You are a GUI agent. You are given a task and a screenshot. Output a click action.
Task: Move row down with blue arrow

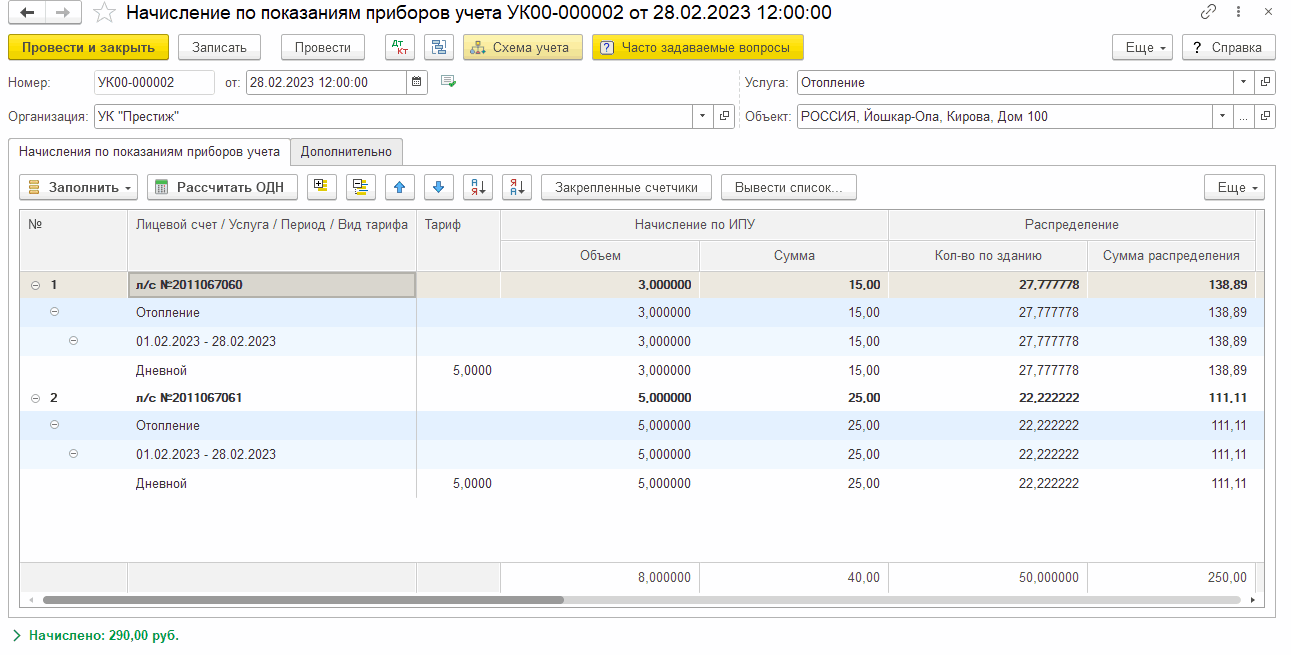(439, 187)
